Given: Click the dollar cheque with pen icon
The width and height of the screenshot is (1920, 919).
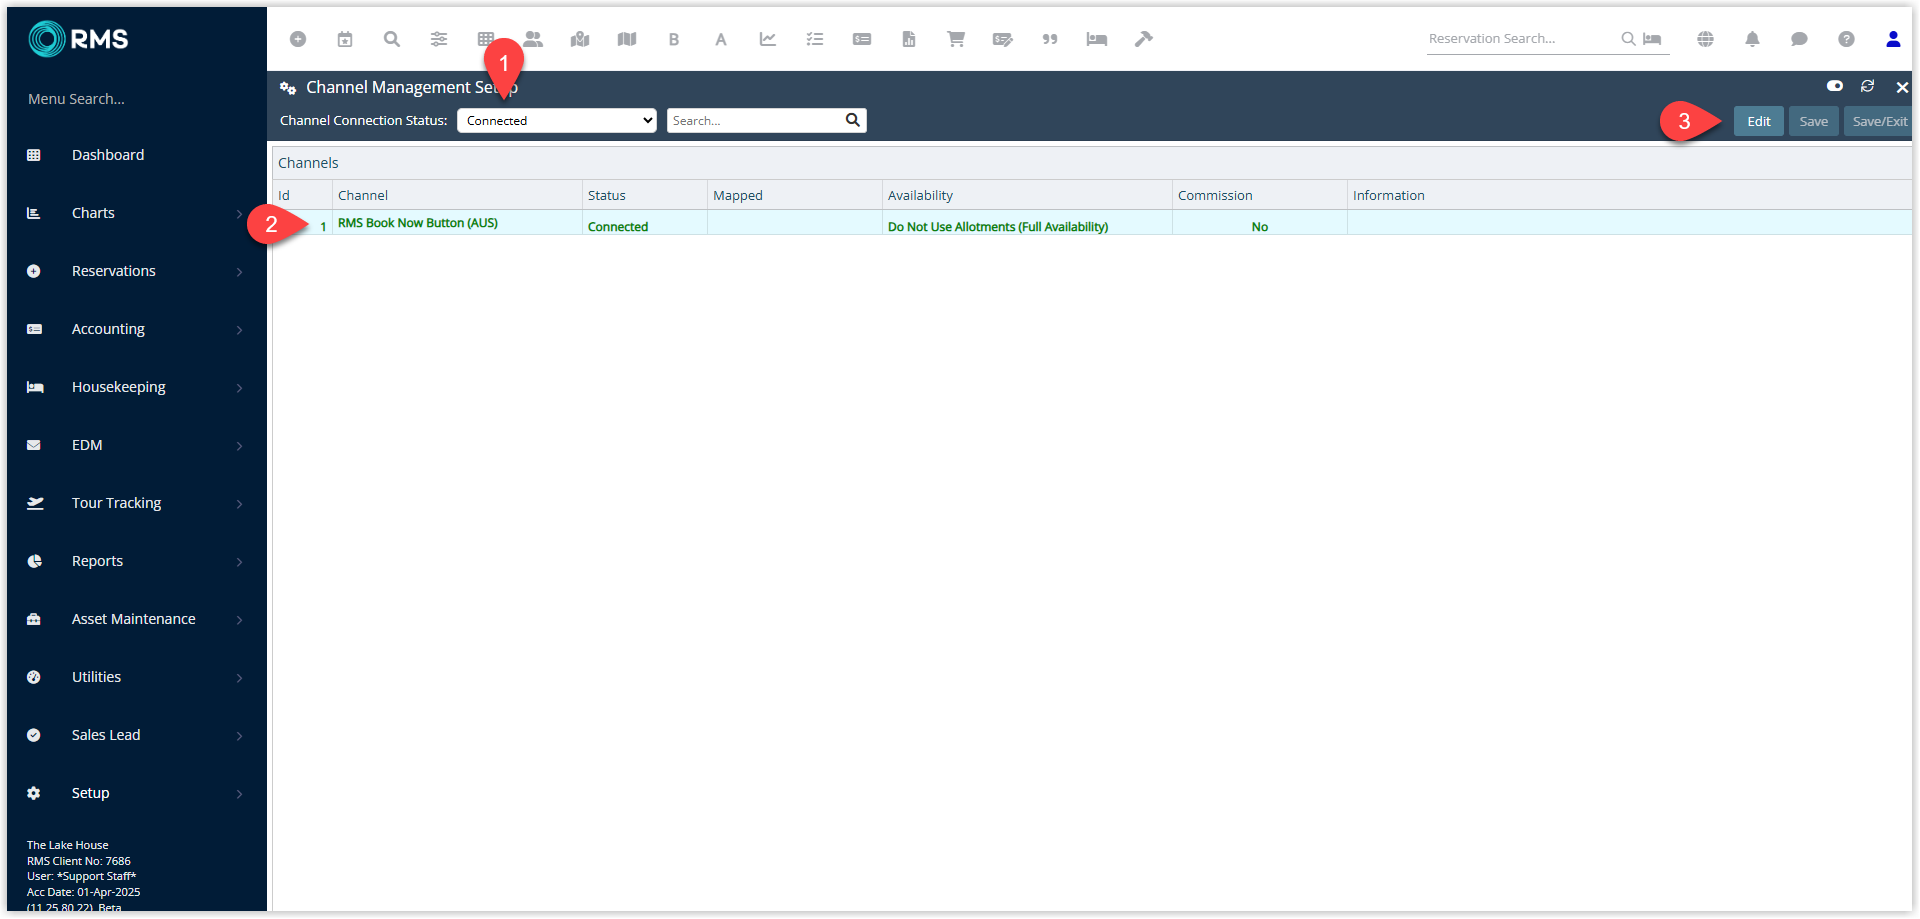Looking at the screenshot, I should coord(1003,39).
